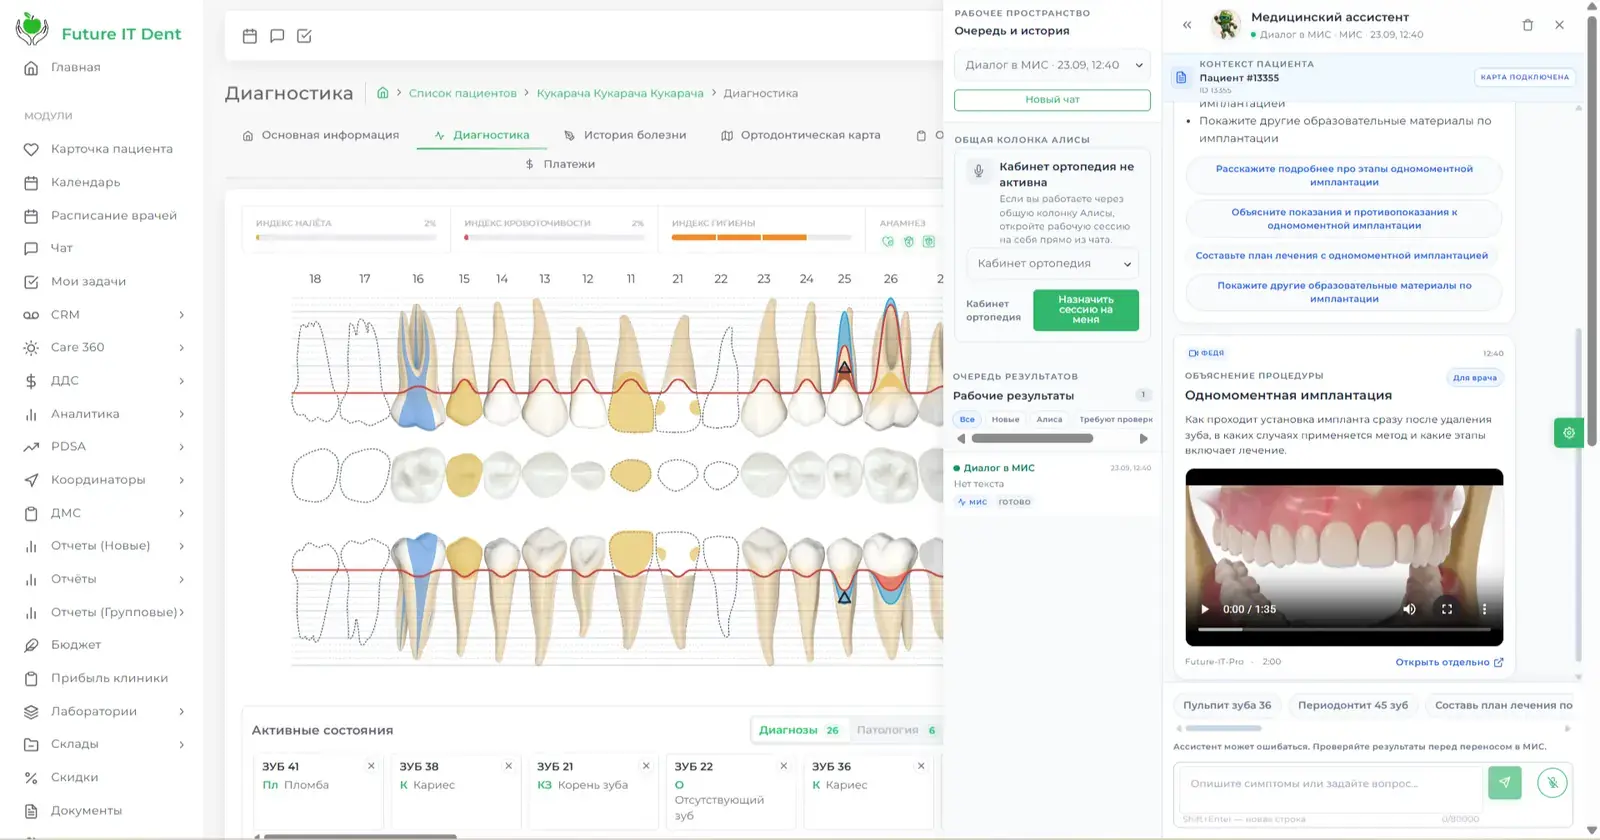Expand the ДДС sidebar section
The image size is (1600, 840).
pyautogui.click(x=181, y=381)
